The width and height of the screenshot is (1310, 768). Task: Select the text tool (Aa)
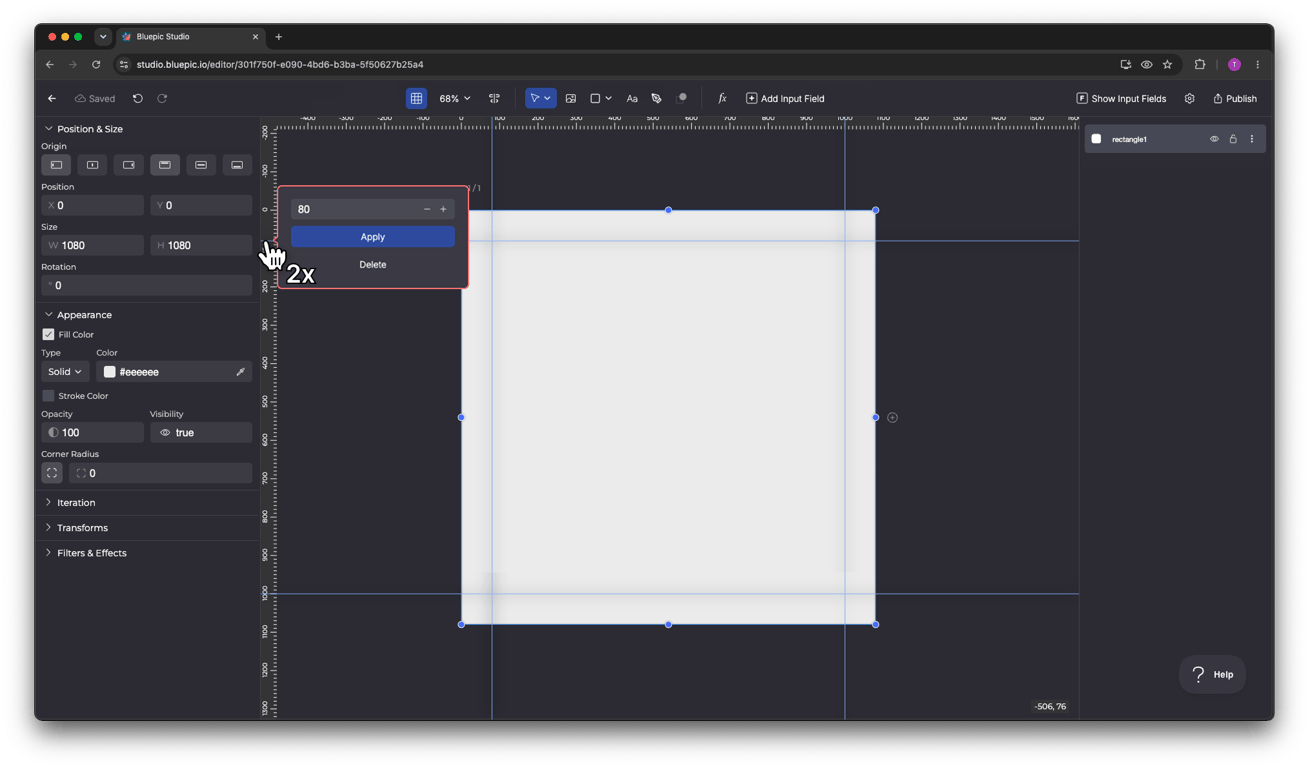click(632, 98)
